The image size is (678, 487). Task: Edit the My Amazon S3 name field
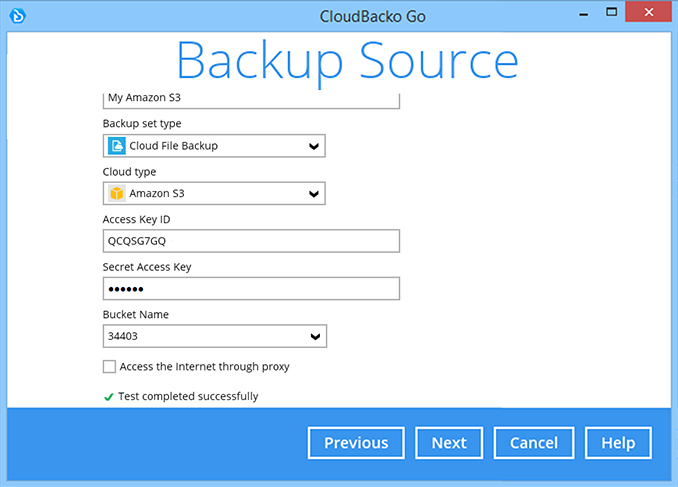251,99
